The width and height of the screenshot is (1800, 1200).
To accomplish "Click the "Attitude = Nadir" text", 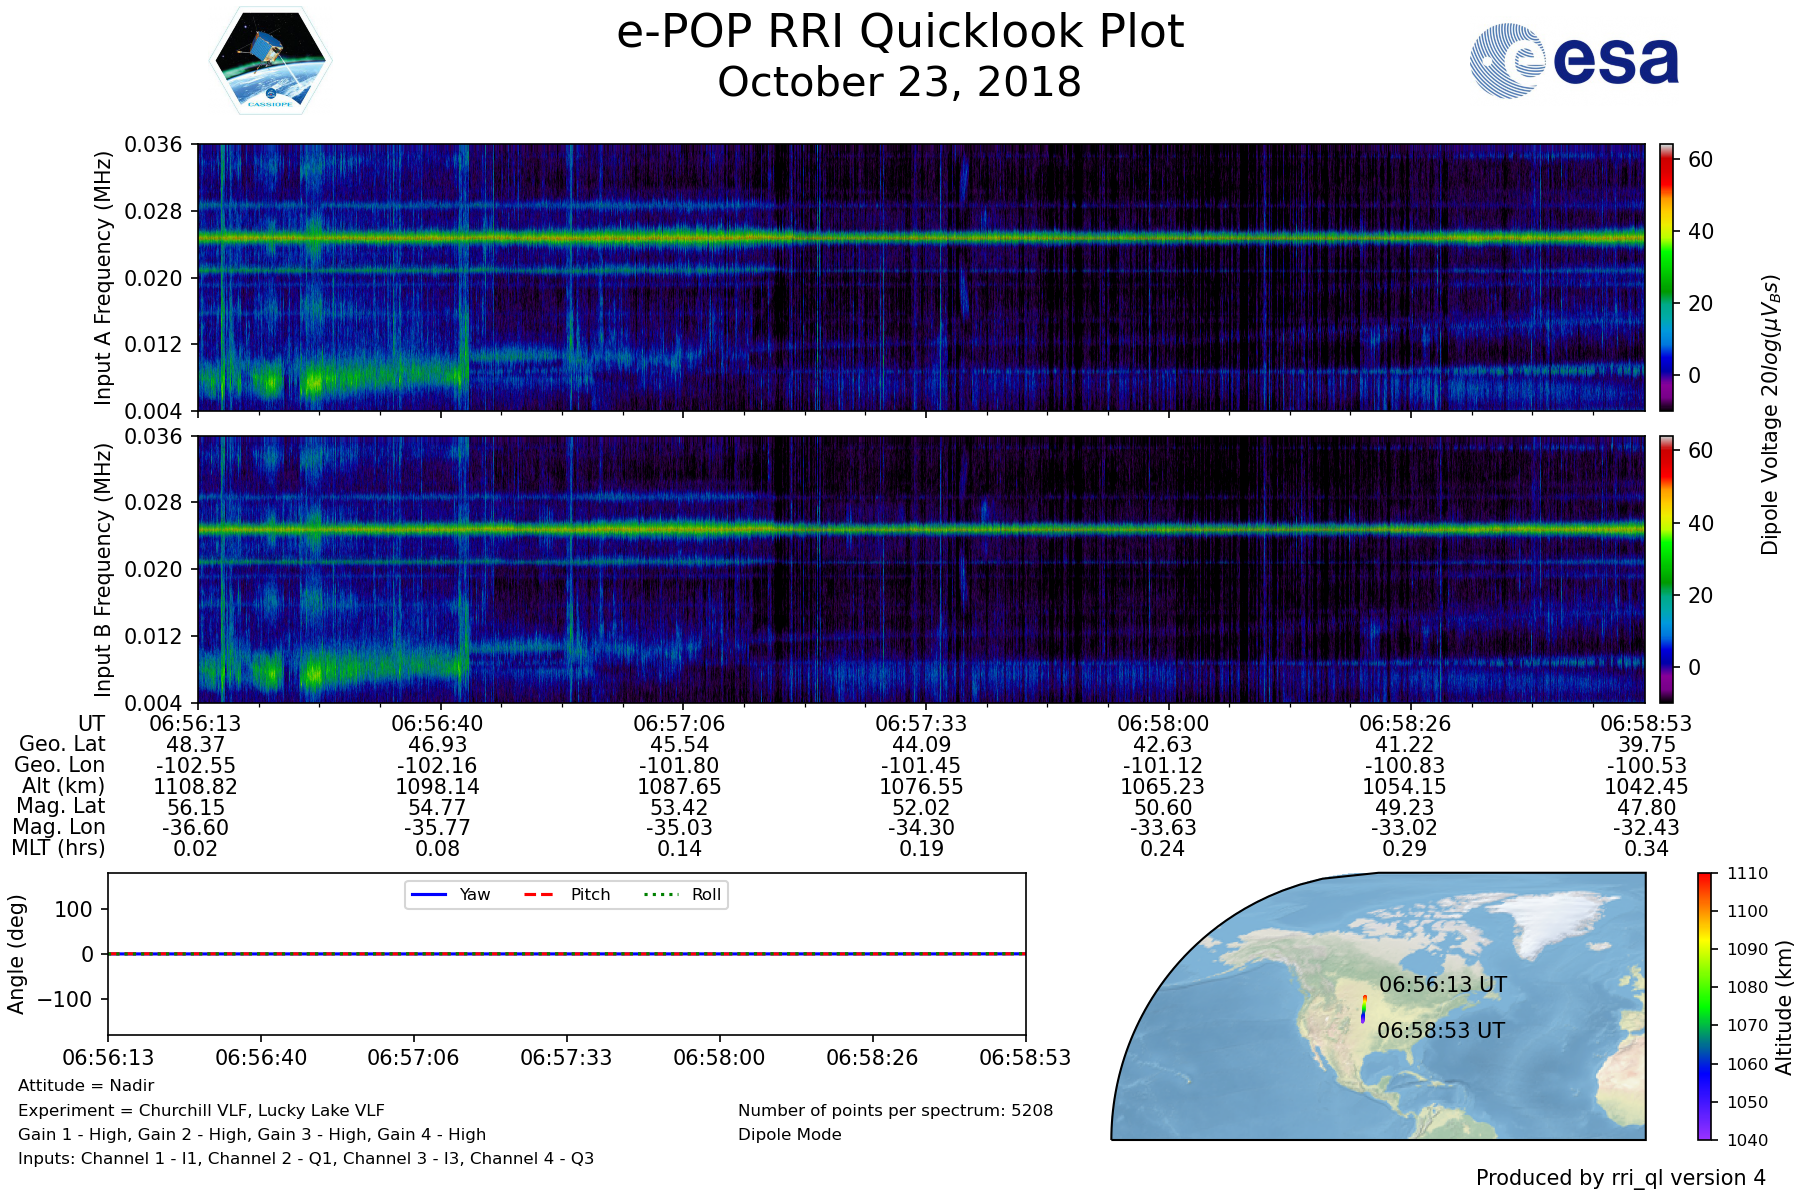I will tap(86, 1085).
